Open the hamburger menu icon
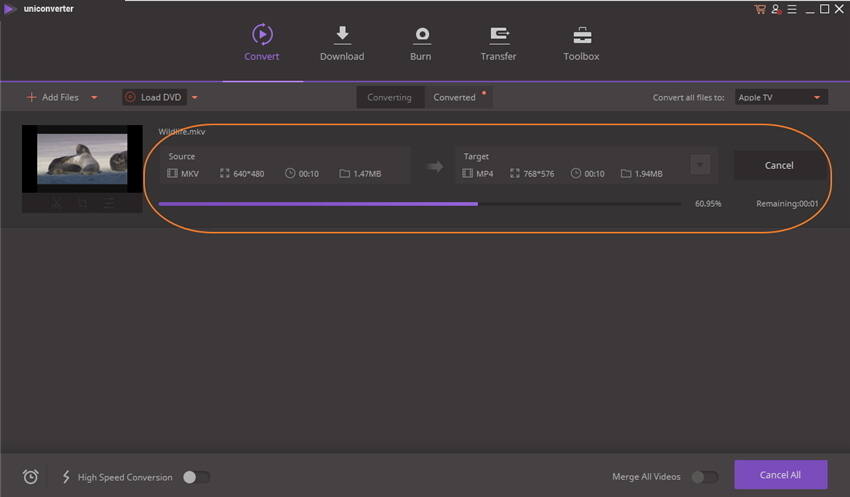This screenshot has width=850, height=497. click(x=792, y=9)
